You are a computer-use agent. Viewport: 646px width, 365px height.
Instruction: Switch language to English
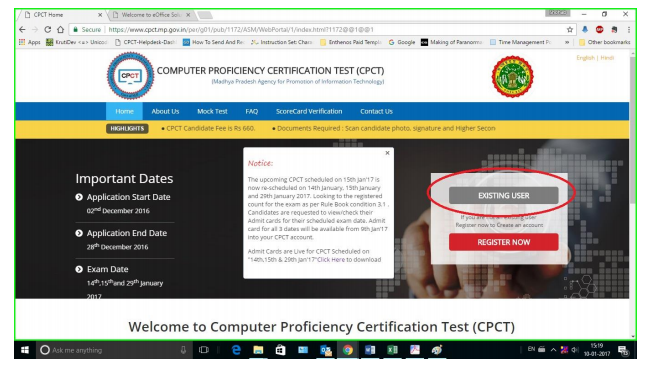pyautogui.click(x=585, y=58)
